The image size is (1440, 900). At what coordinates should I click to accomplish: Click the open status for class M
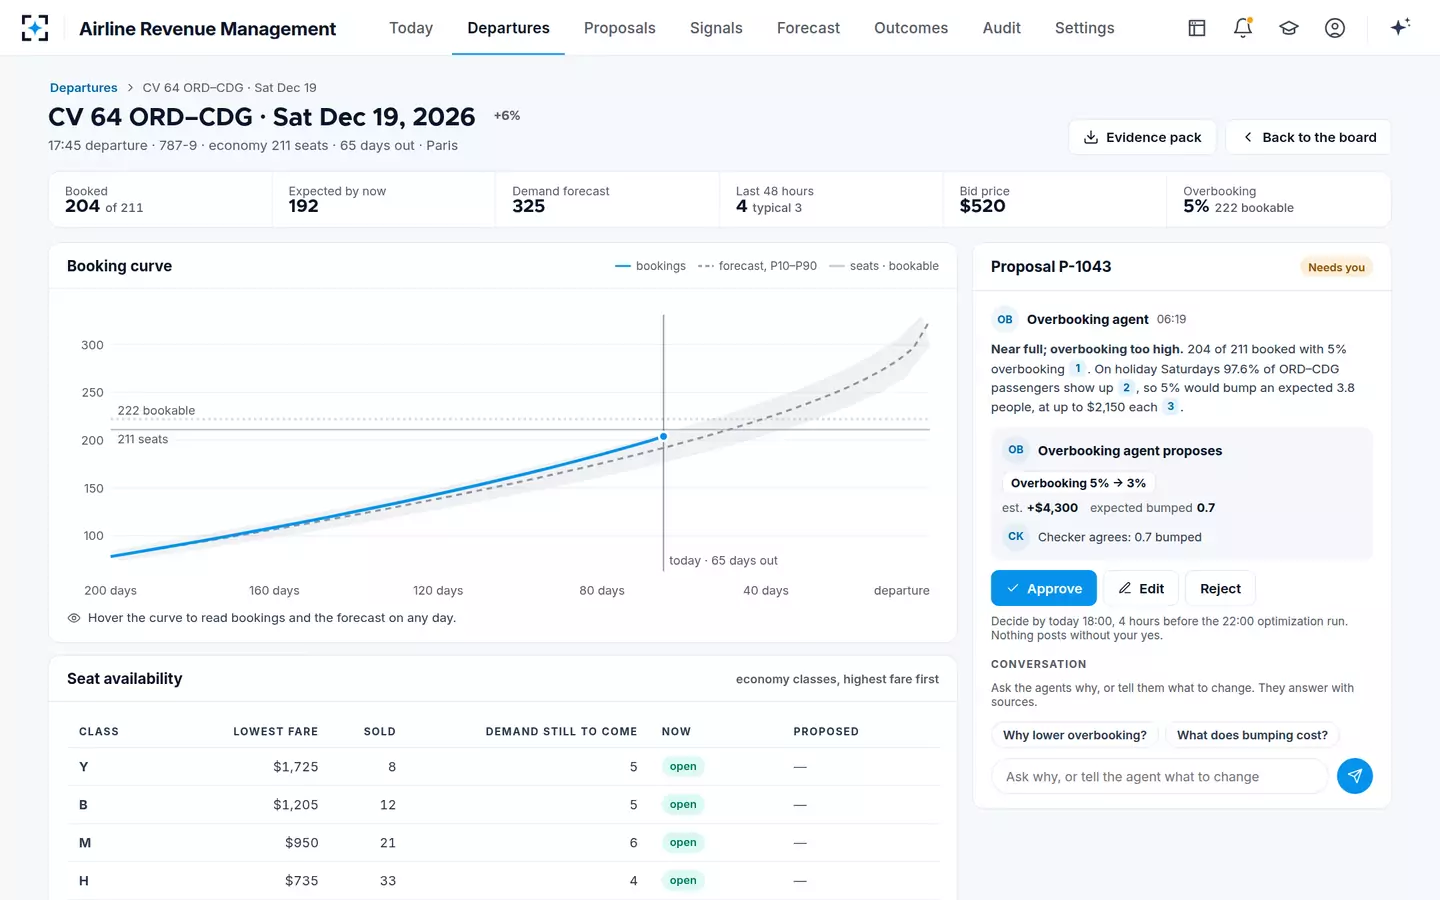(x=683, y=843)
